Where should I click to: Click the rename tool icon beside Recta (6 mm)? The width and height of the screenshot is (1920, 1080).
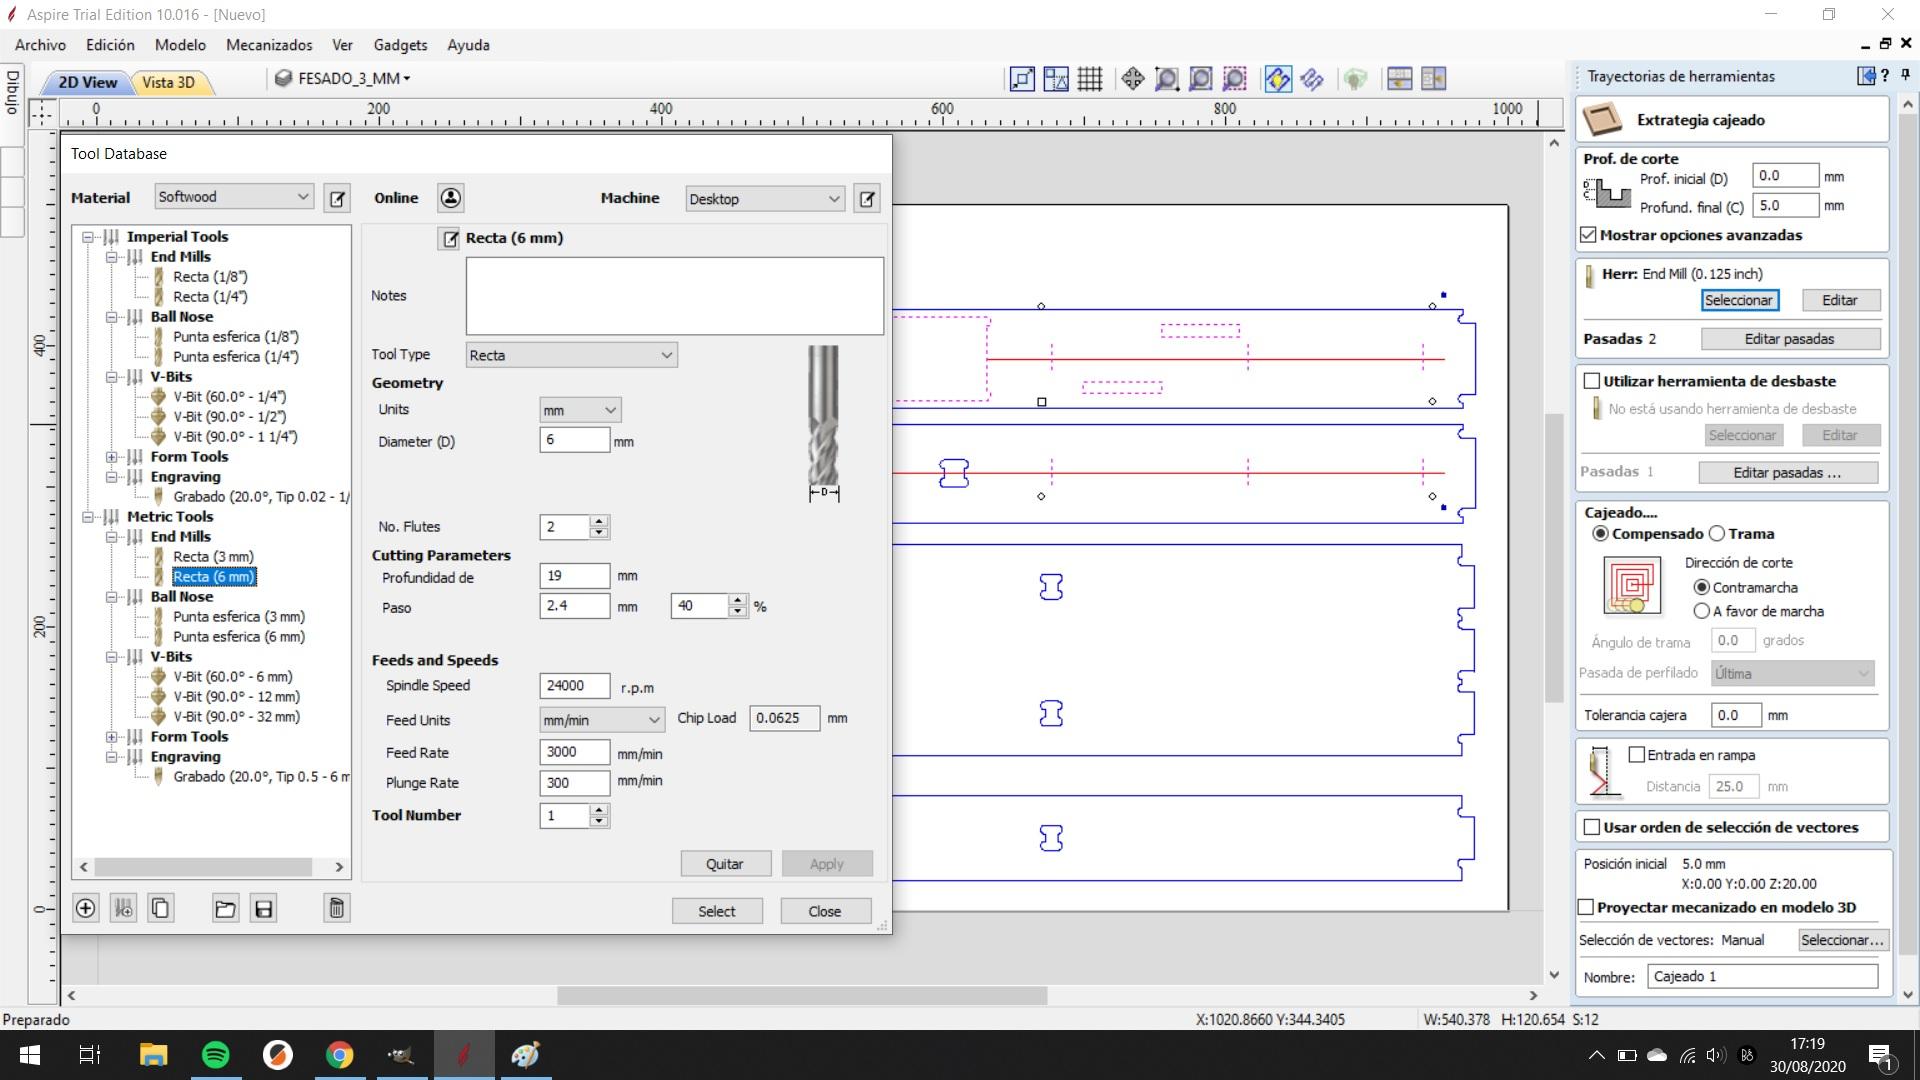tap(450, 238)
